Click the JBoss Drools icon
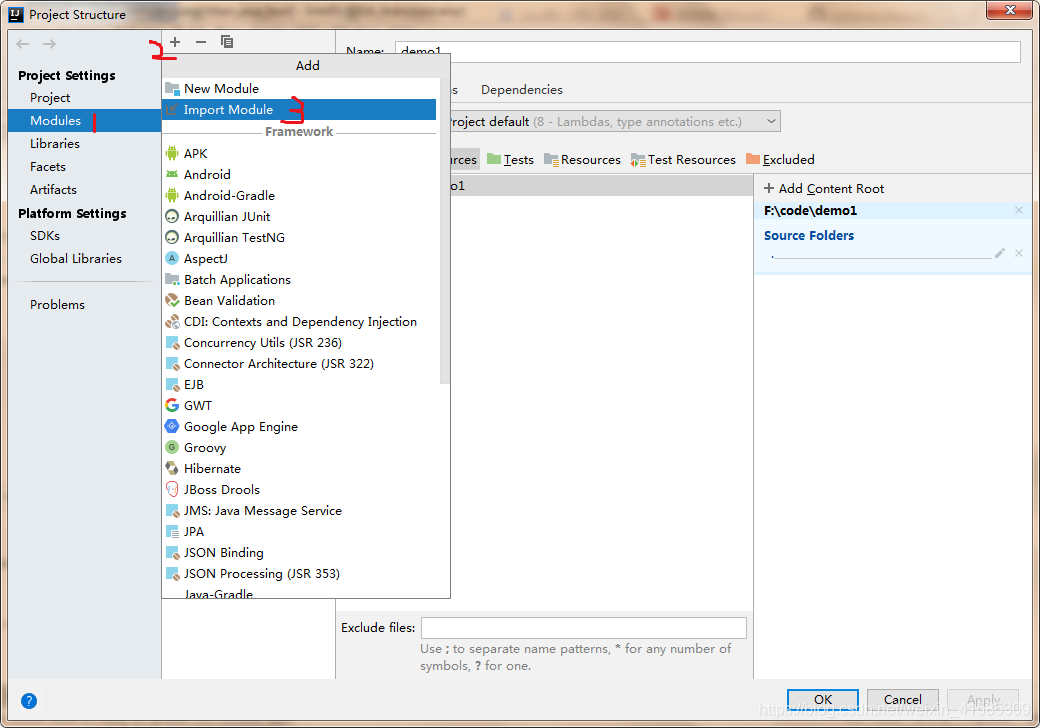 [172, 489]
